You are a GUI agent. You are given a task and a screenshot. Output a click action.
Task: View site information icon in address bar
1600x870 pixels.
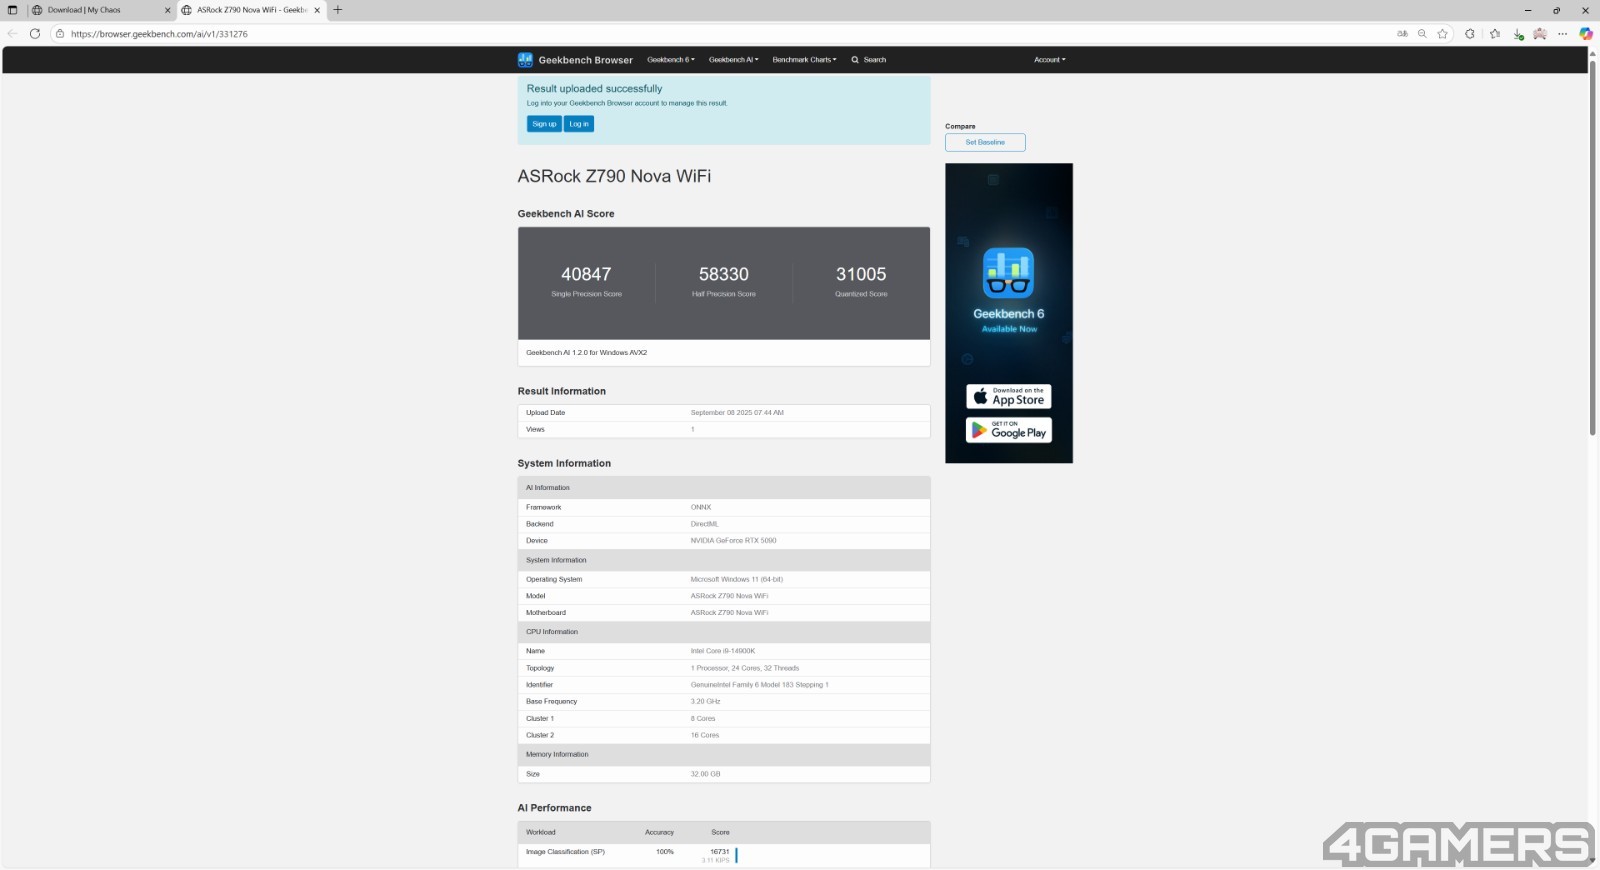coord(59,34)
